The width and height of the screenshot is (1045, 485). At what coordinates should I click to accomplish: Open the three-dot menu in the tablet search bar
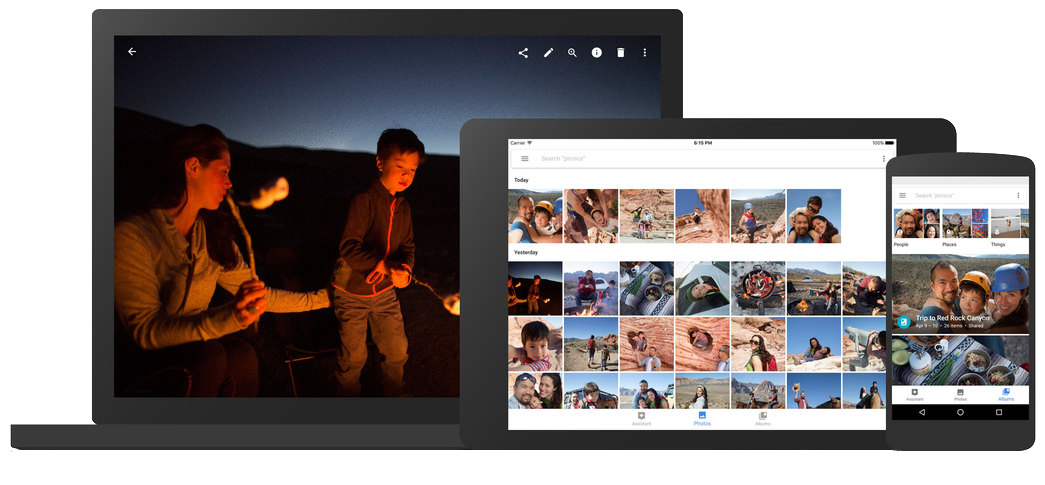[883, 159]
